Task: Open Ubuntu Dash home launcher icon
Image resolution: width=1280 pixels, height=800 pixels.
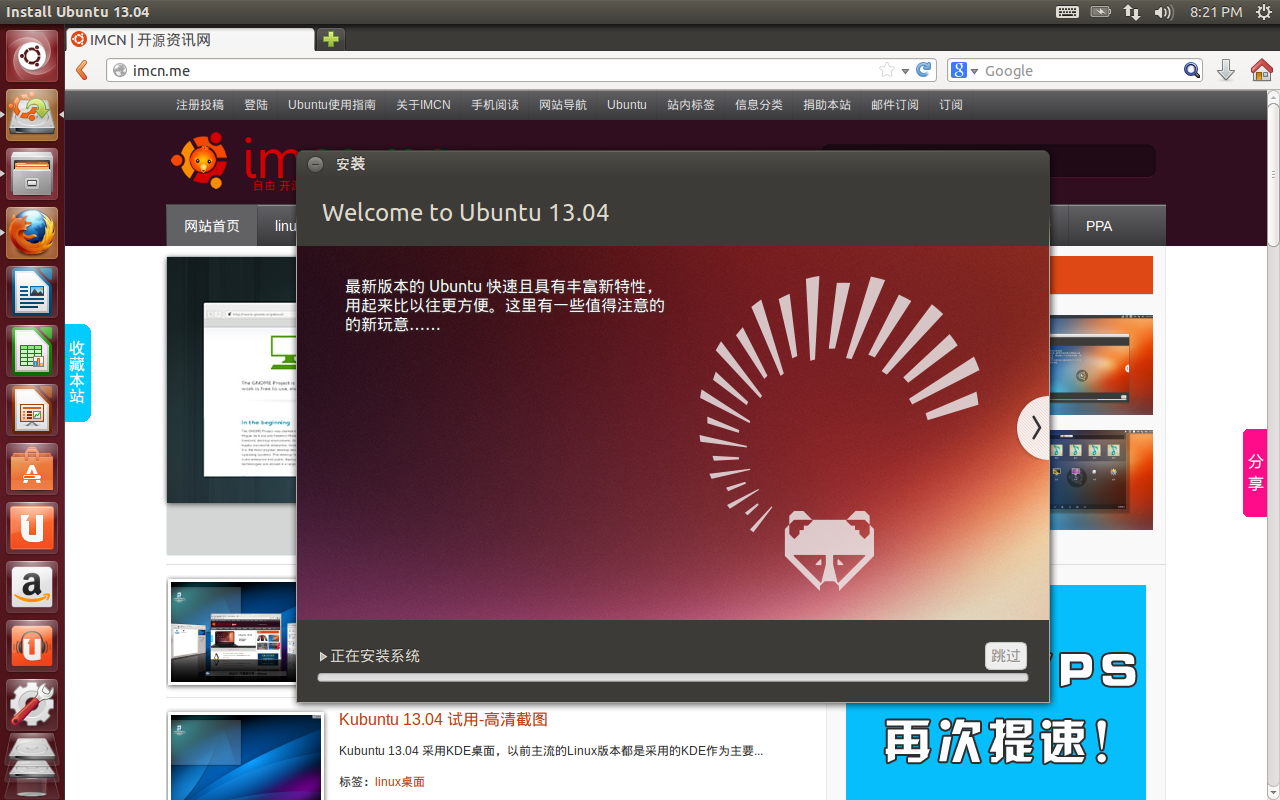Action: pos(32,57)
